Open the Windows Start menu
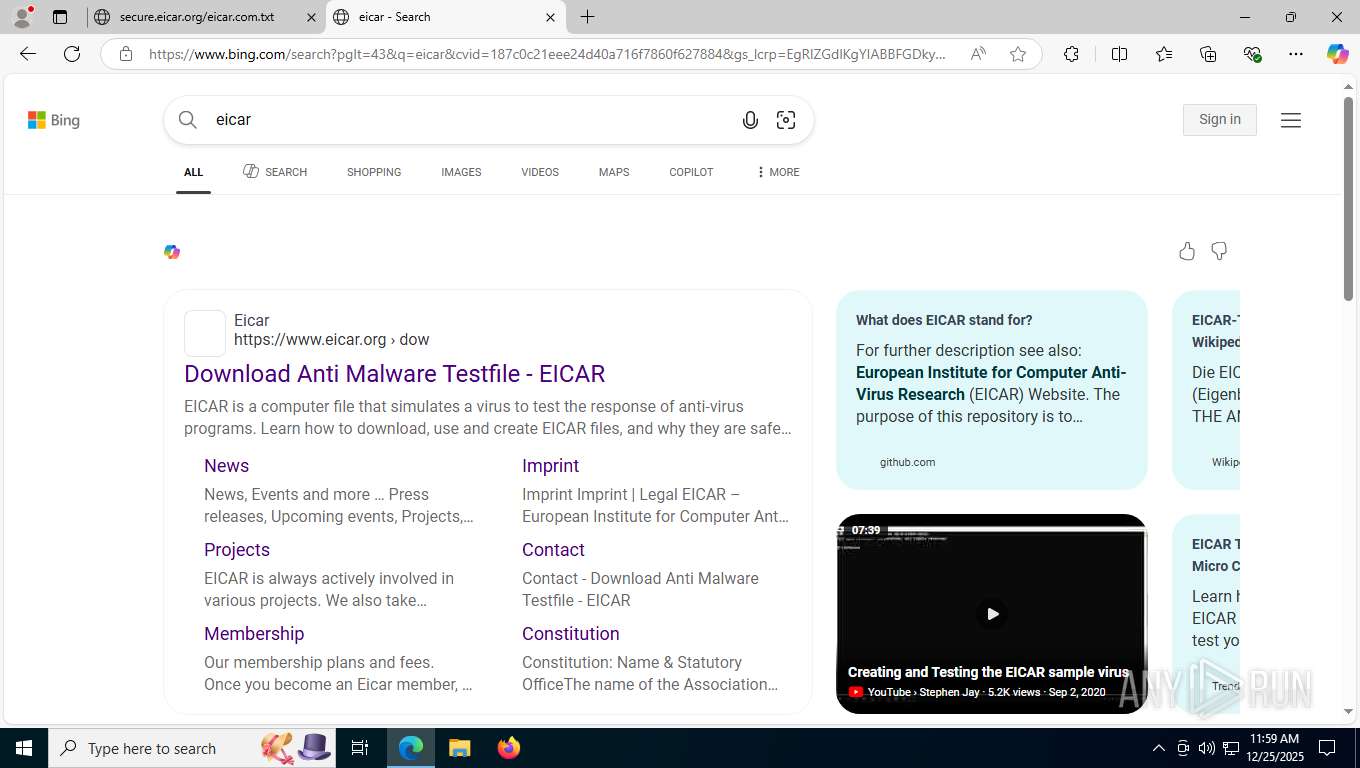This screenshot has height=768, width=1360. coord(24,748)
